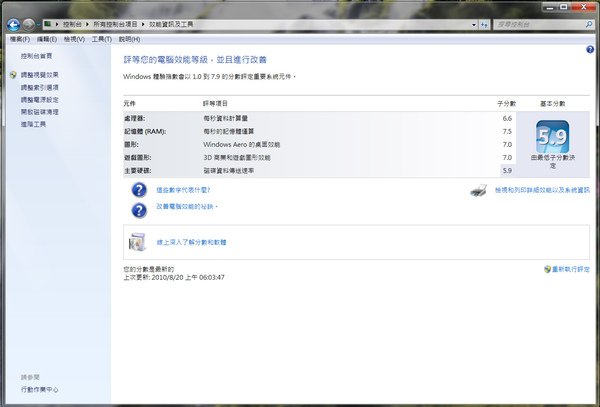Select 效能資訊及工具 in the address breadcrumb

(x=171, y=24)
